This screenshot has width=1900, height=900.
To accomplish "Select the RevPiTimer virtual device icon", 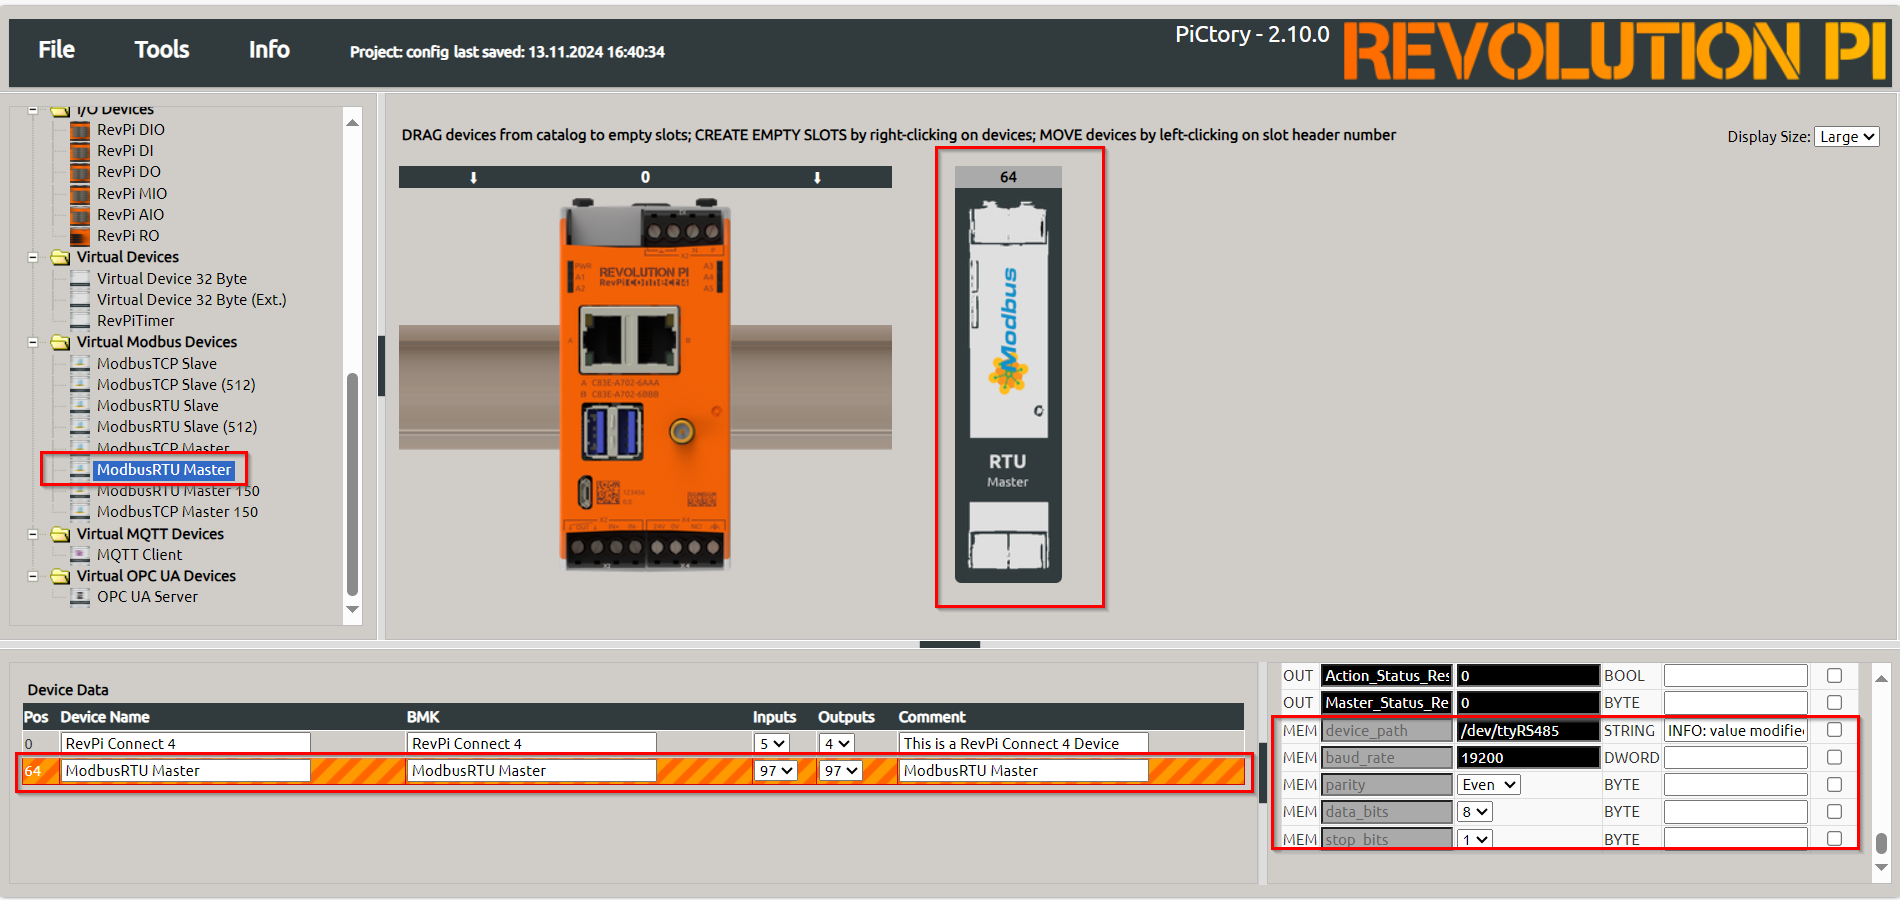I will click(x=78, y=320).
